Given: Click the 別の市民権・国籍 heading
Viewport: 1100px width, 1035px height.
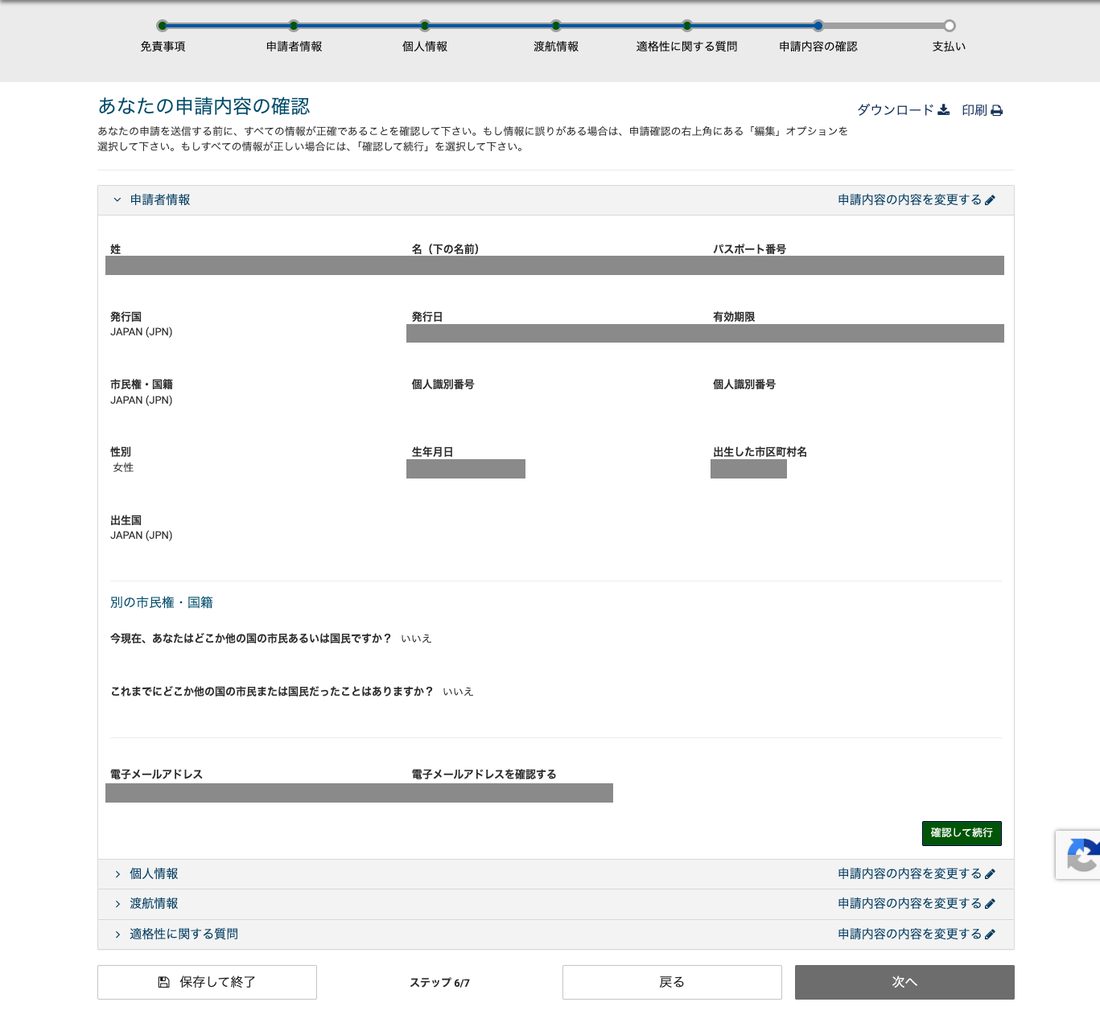Looking at the screenshot, I should [161, 603].
